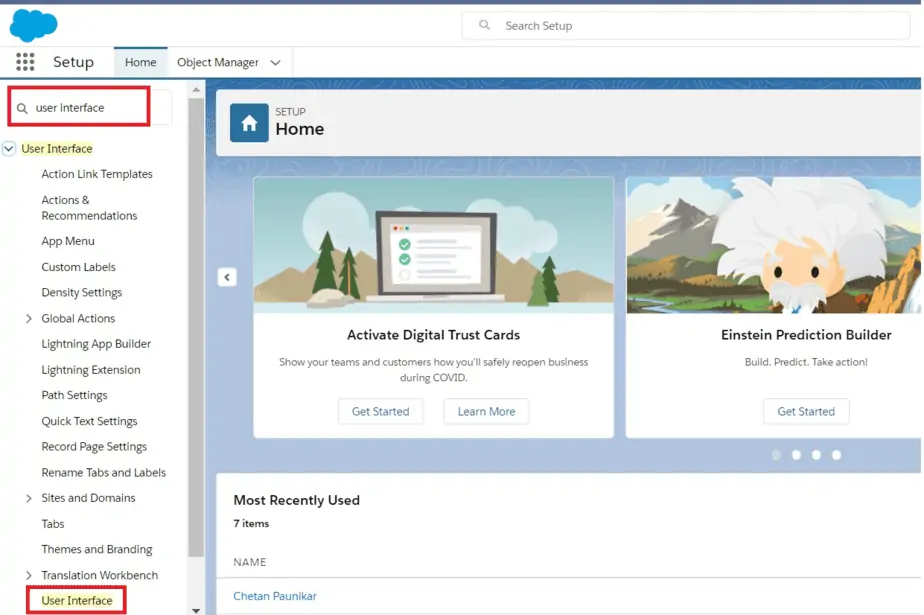
Task: Show previous carousel card with left arrow
Action: coord(227,277)
